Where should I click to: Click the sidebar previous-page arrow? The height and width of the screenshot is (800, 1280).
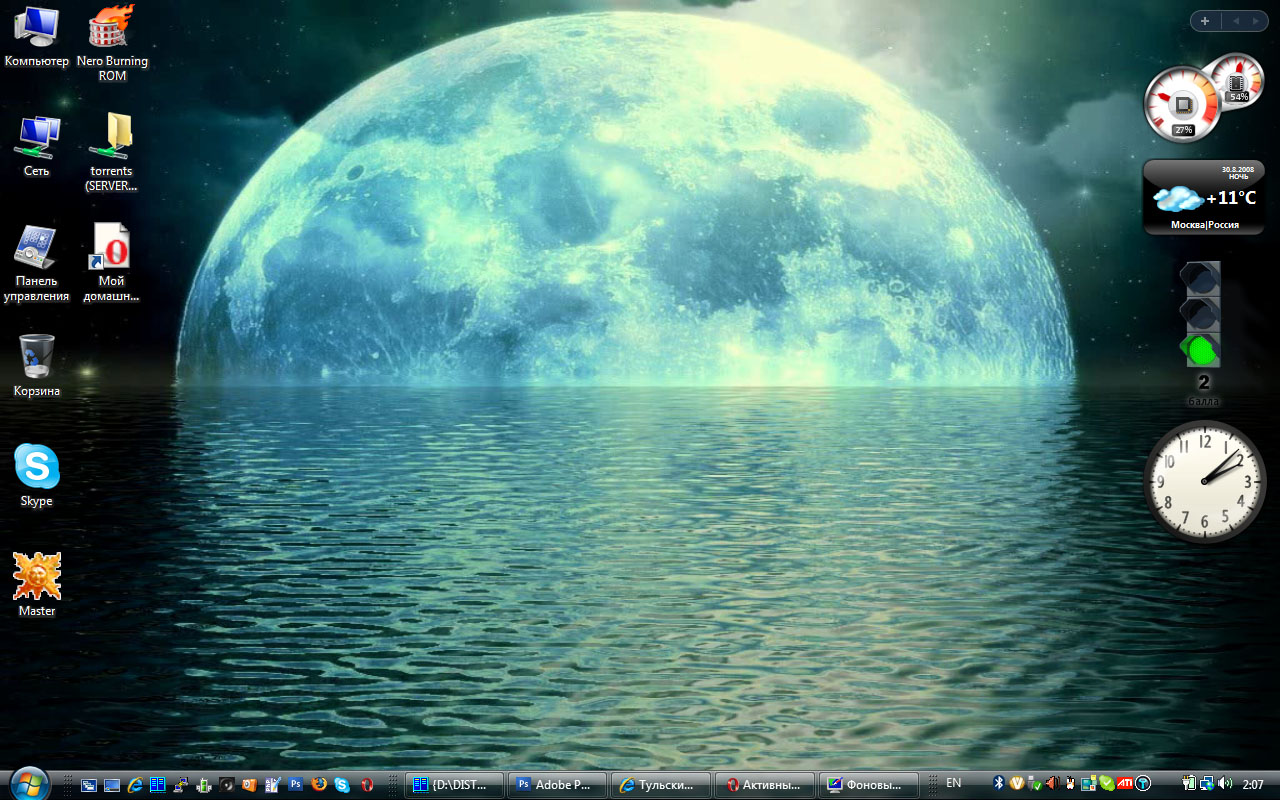pos(1235,21)
